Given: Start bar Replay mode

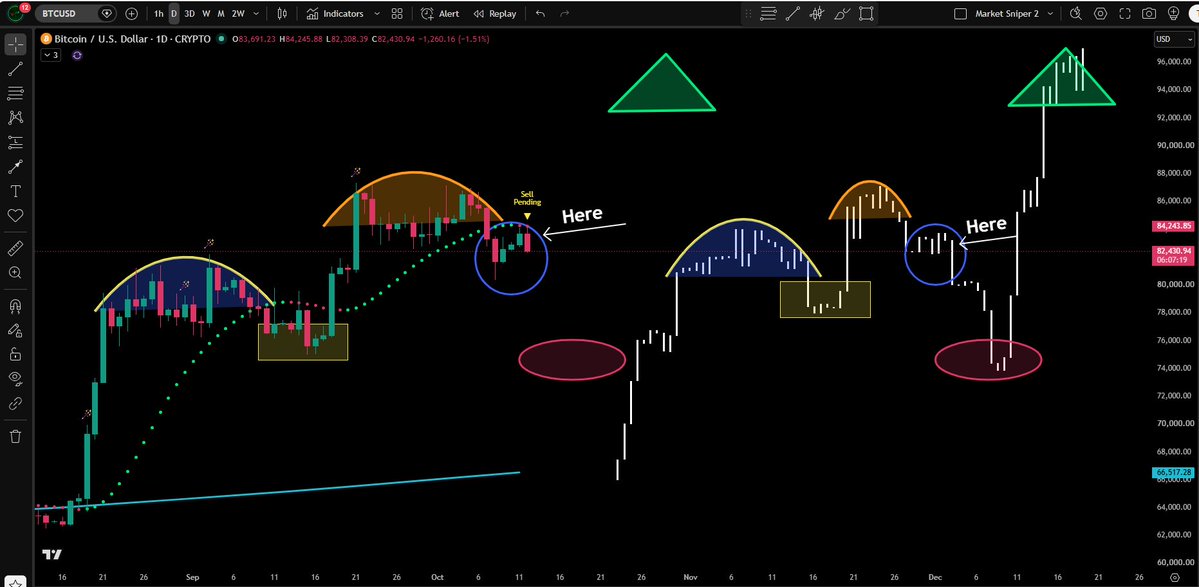Looking at the screenshot, I should pyautogui.click(x=495, y=14).
